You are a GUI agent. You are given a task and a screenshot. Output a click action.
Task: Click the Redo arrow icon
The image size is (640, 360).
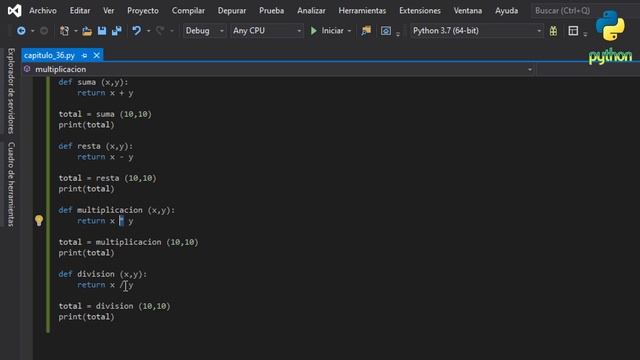pyautogui.click(x=160, y=31)
